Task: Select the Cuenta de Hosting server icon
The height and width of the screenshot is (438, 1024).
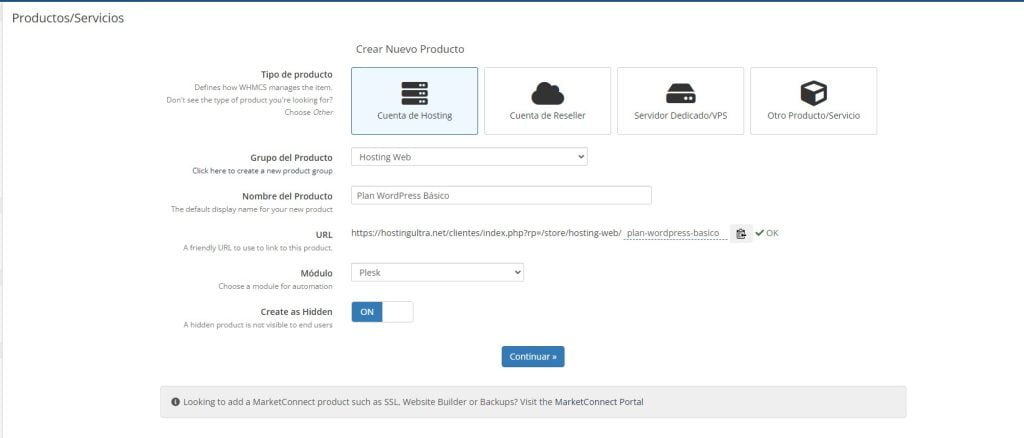Action: point(414,93)
